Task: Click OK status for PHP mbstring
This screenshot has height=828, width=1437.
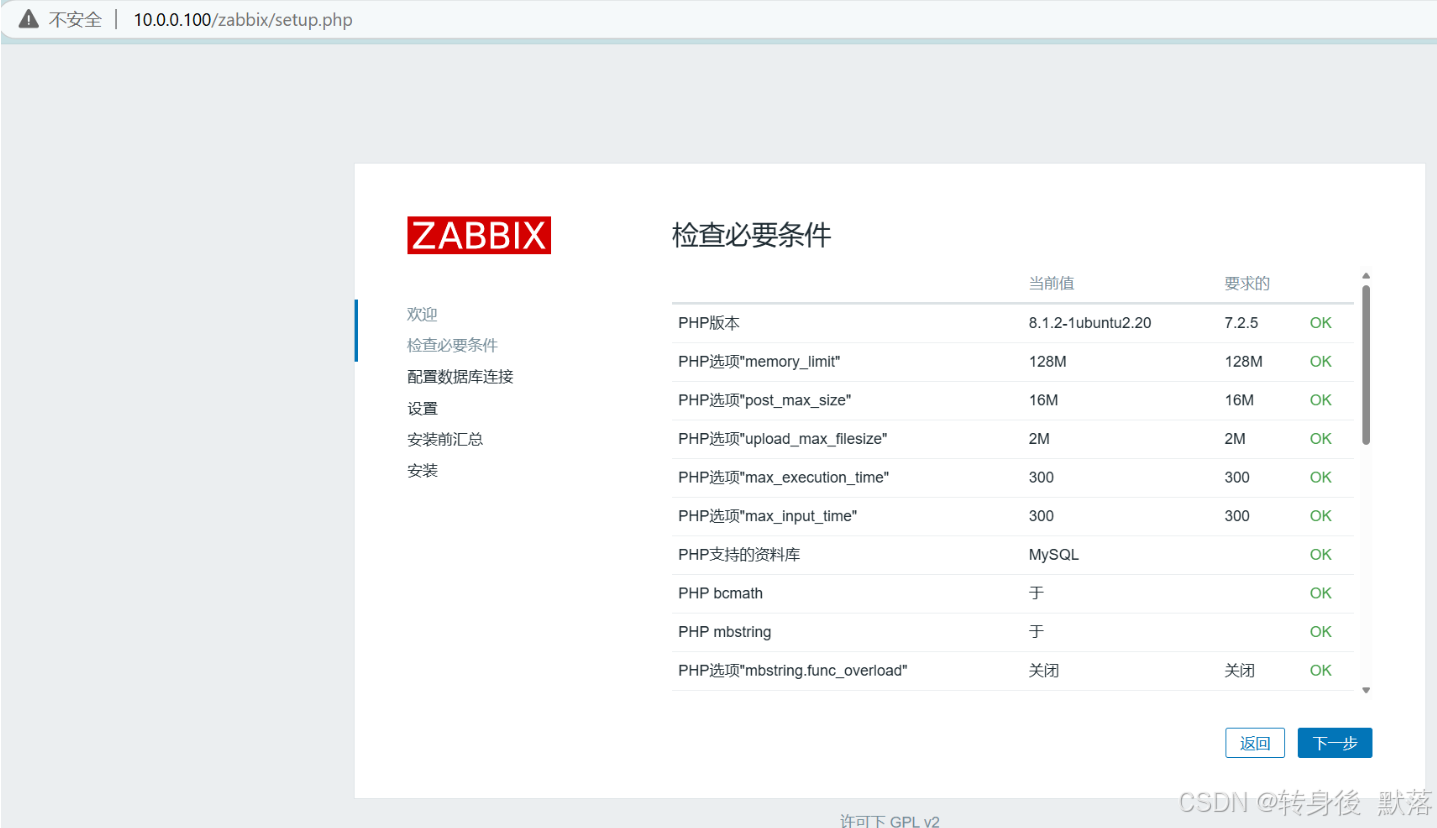Action: [1321, 632]
